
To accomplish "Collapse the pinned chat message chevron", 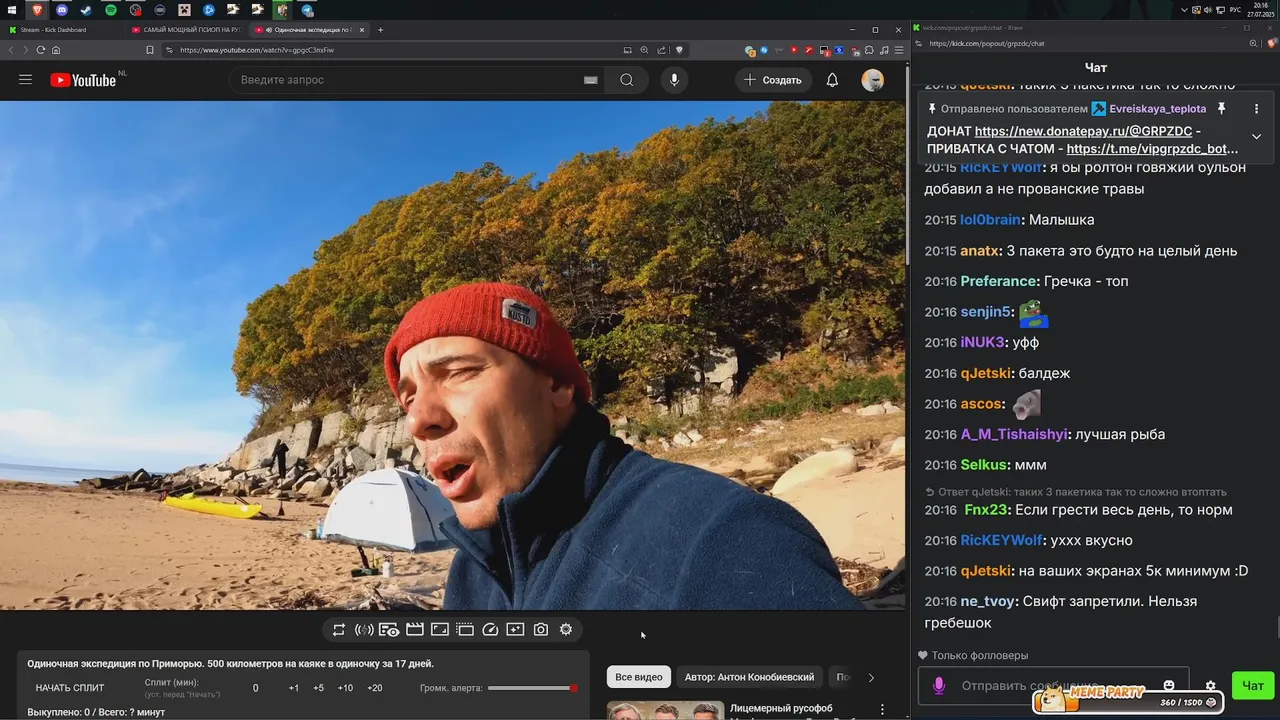I will [x=1257, y=137].
